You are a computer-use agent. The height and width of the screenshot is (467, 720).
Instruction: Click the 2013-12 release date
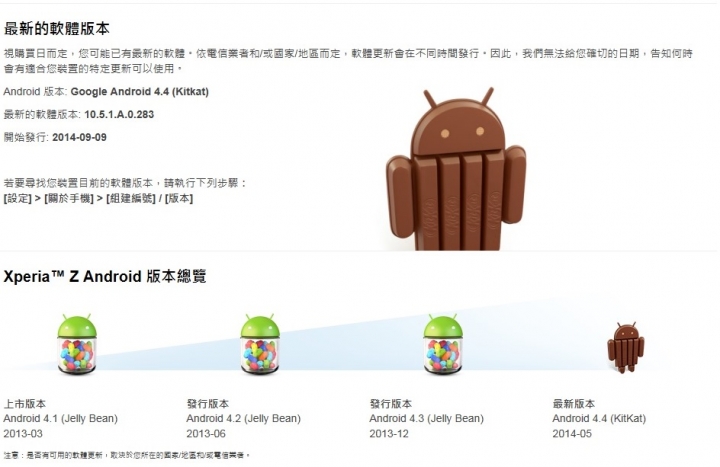click(x=389, y=433)
